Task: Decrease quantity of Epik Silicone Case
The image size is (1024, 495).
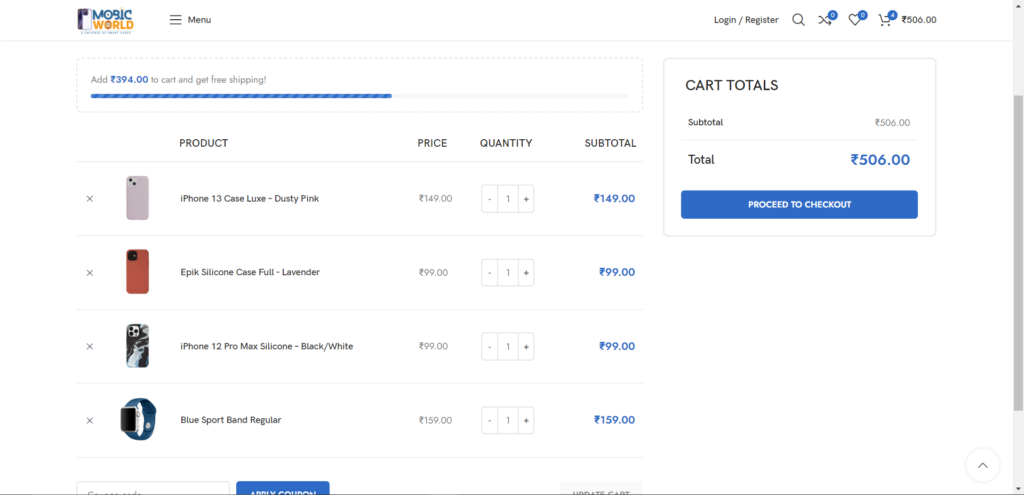Action: (x=490, y=272)
